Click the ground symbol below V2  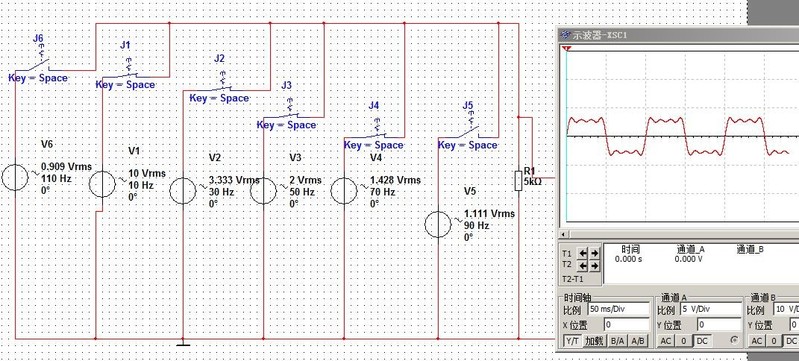(x=183, y=343)
